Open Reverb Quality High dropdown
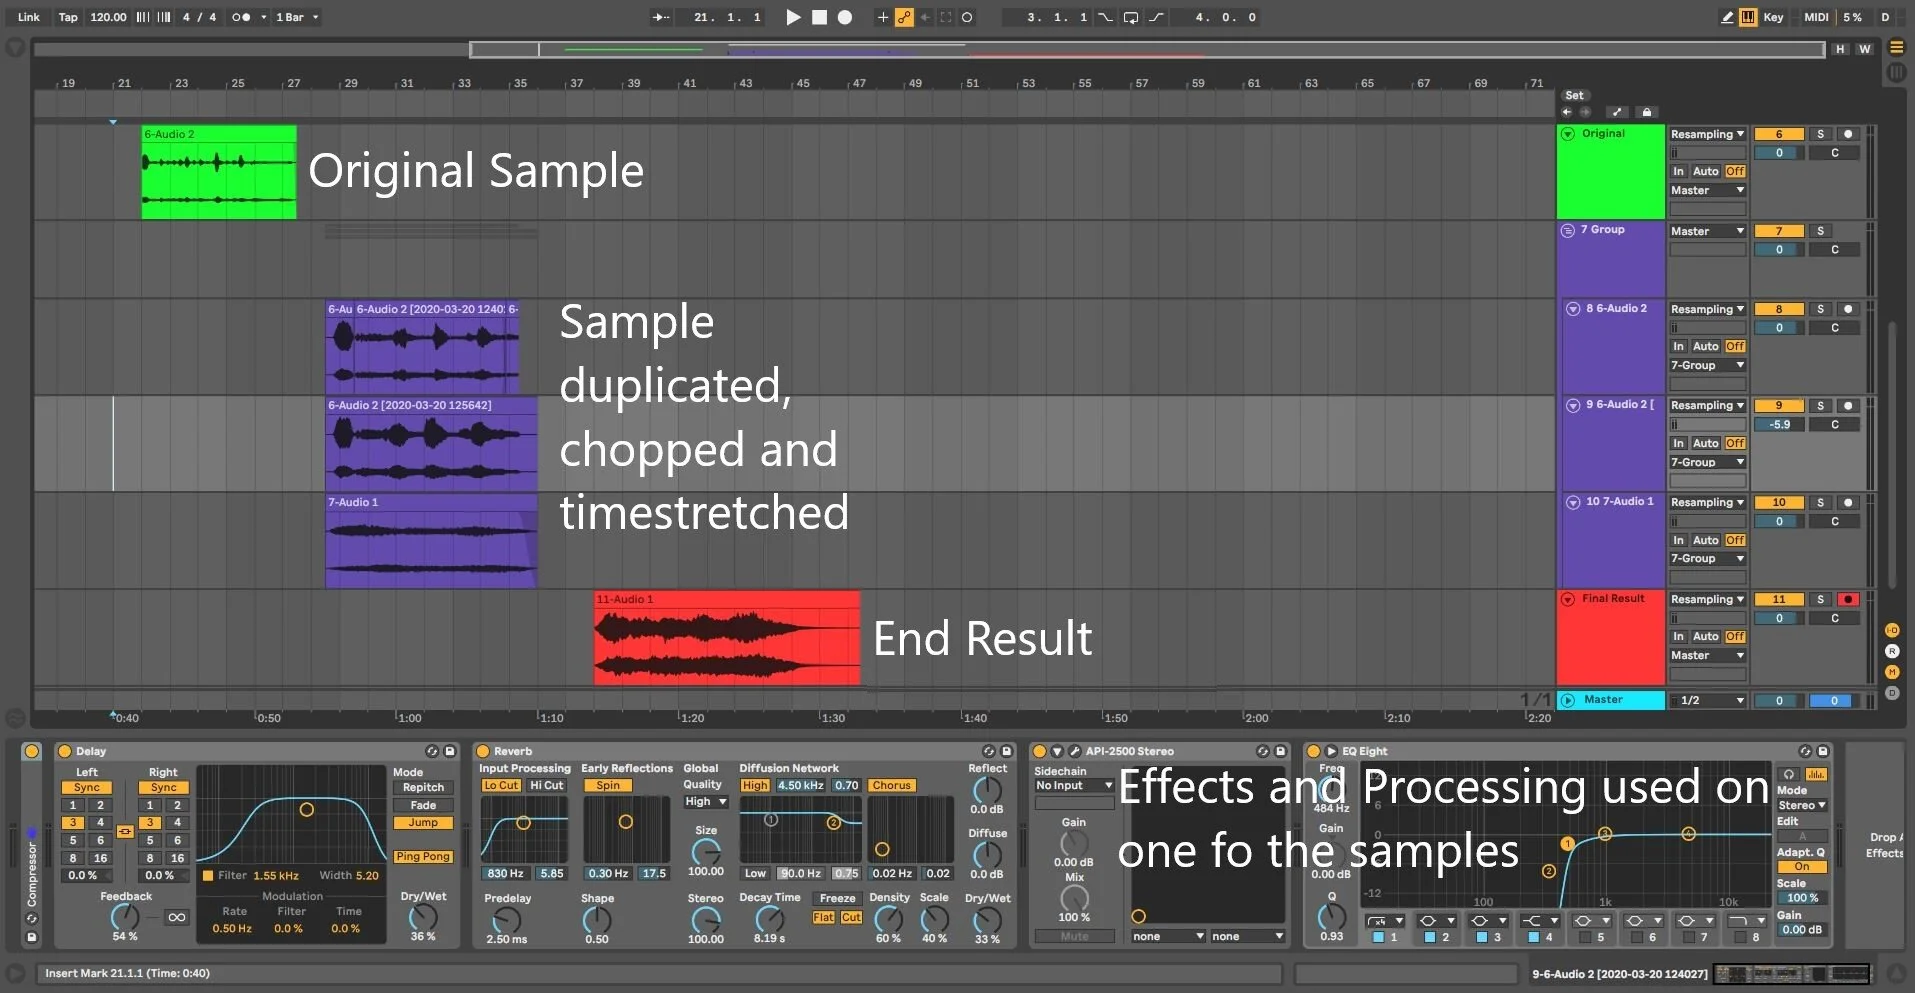 pos(706,802)
